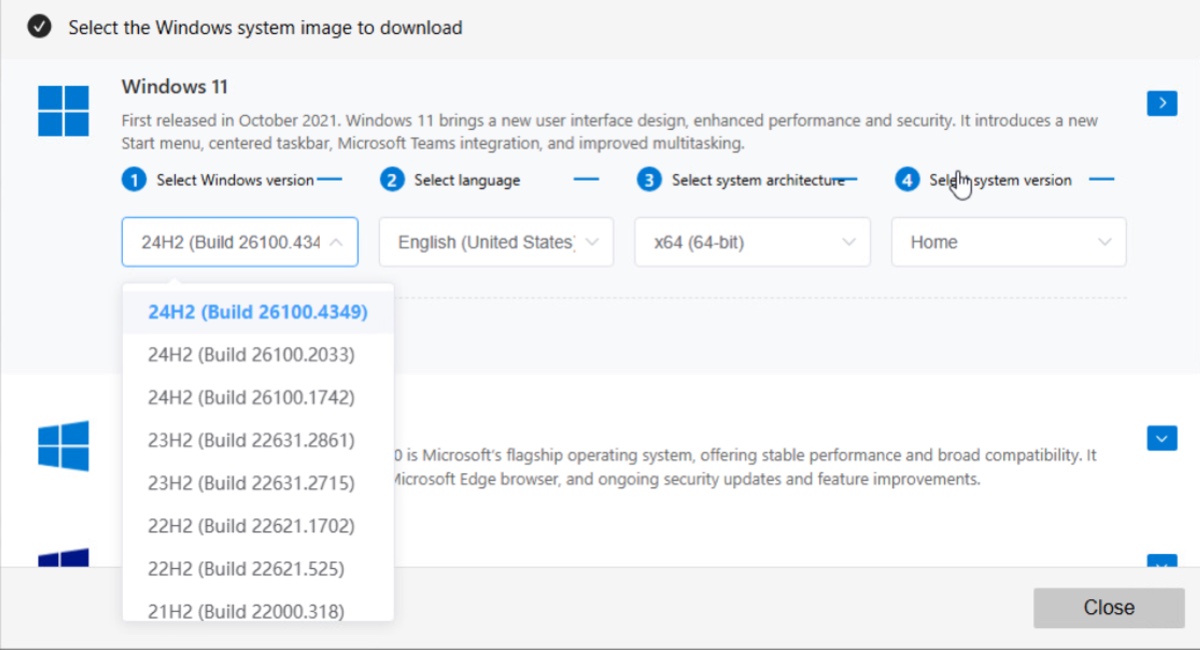
Task: Click the Windows 10 logo icon
Action: 63,445
